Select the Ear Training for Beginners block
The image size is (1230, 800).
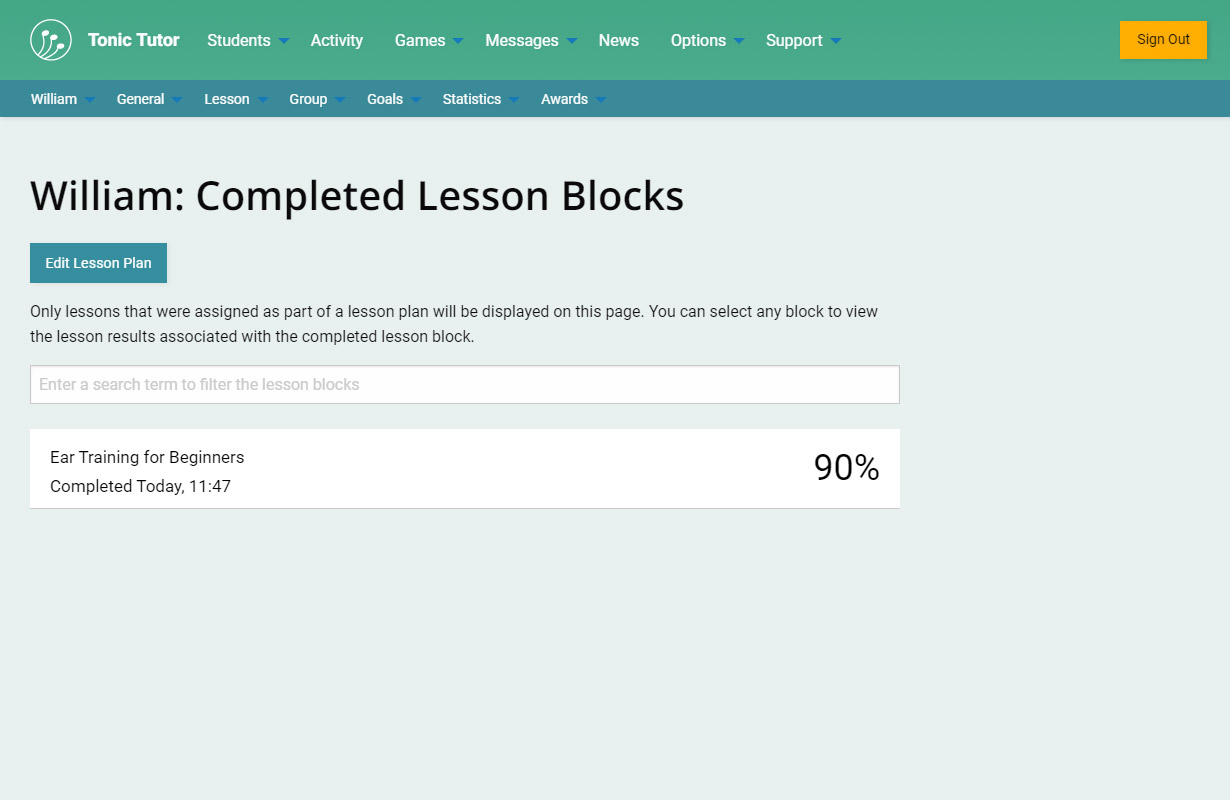pos(464,469)
